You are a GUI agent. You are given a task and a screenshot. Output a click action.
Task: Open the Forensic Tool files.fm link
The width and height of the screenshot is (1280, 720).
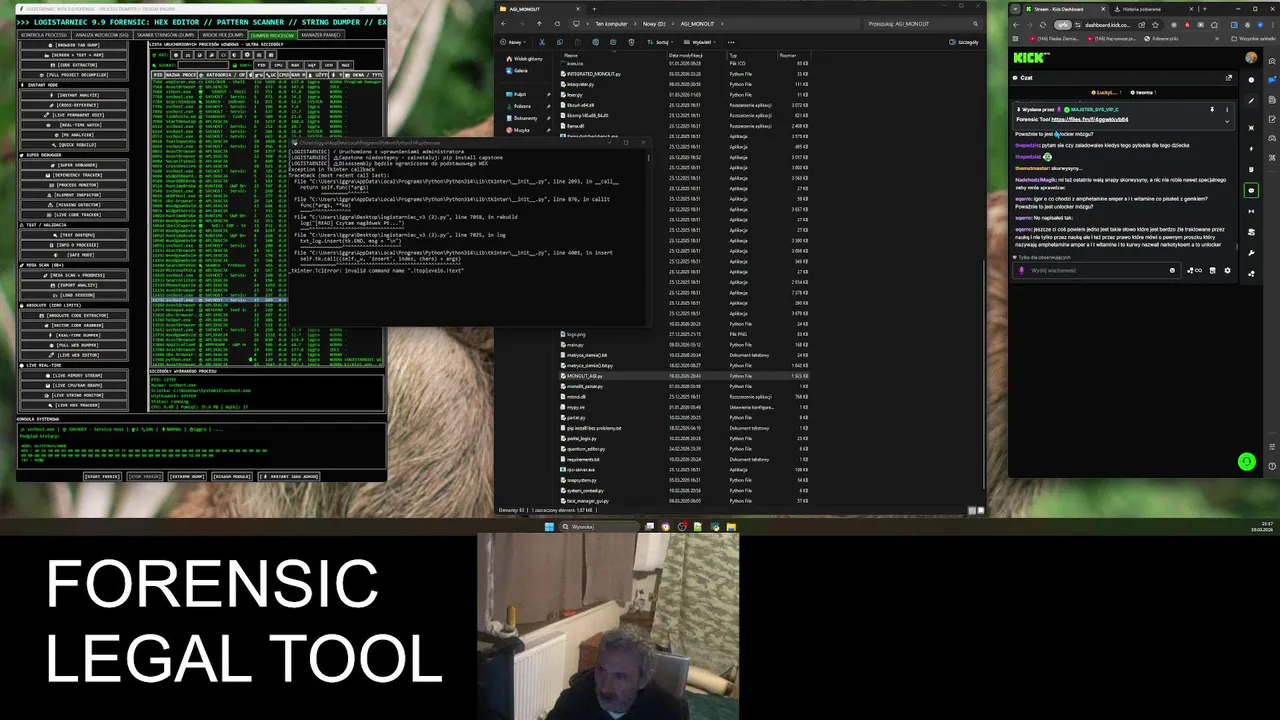(1090, 119)
